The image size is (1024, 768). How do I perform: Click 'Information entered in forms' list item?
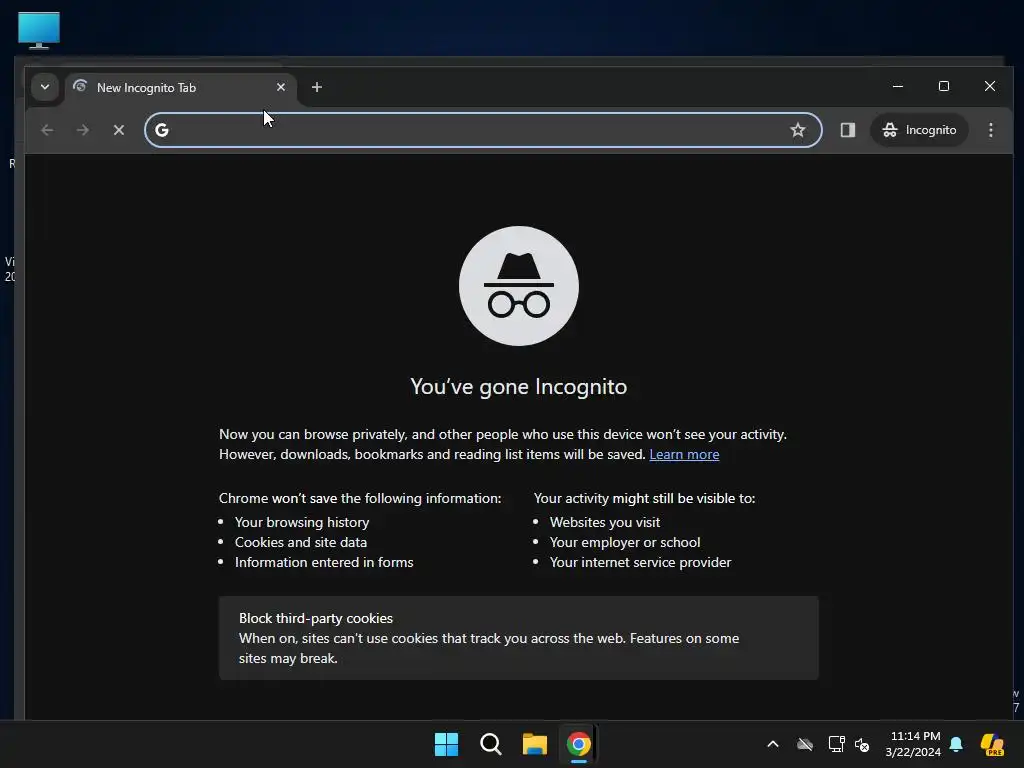pyautogui.click(x=324, y=562)
